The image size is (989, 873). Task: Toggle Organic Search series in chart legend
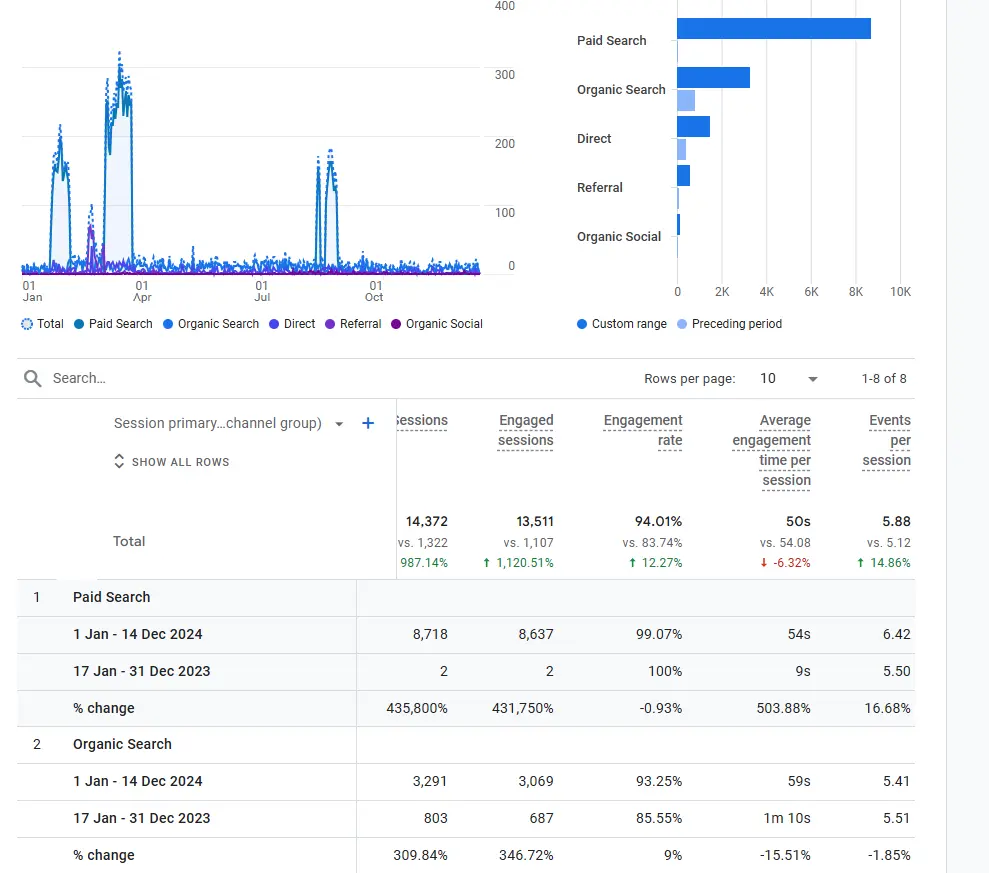pyautogui.click(x=168, y=324)
